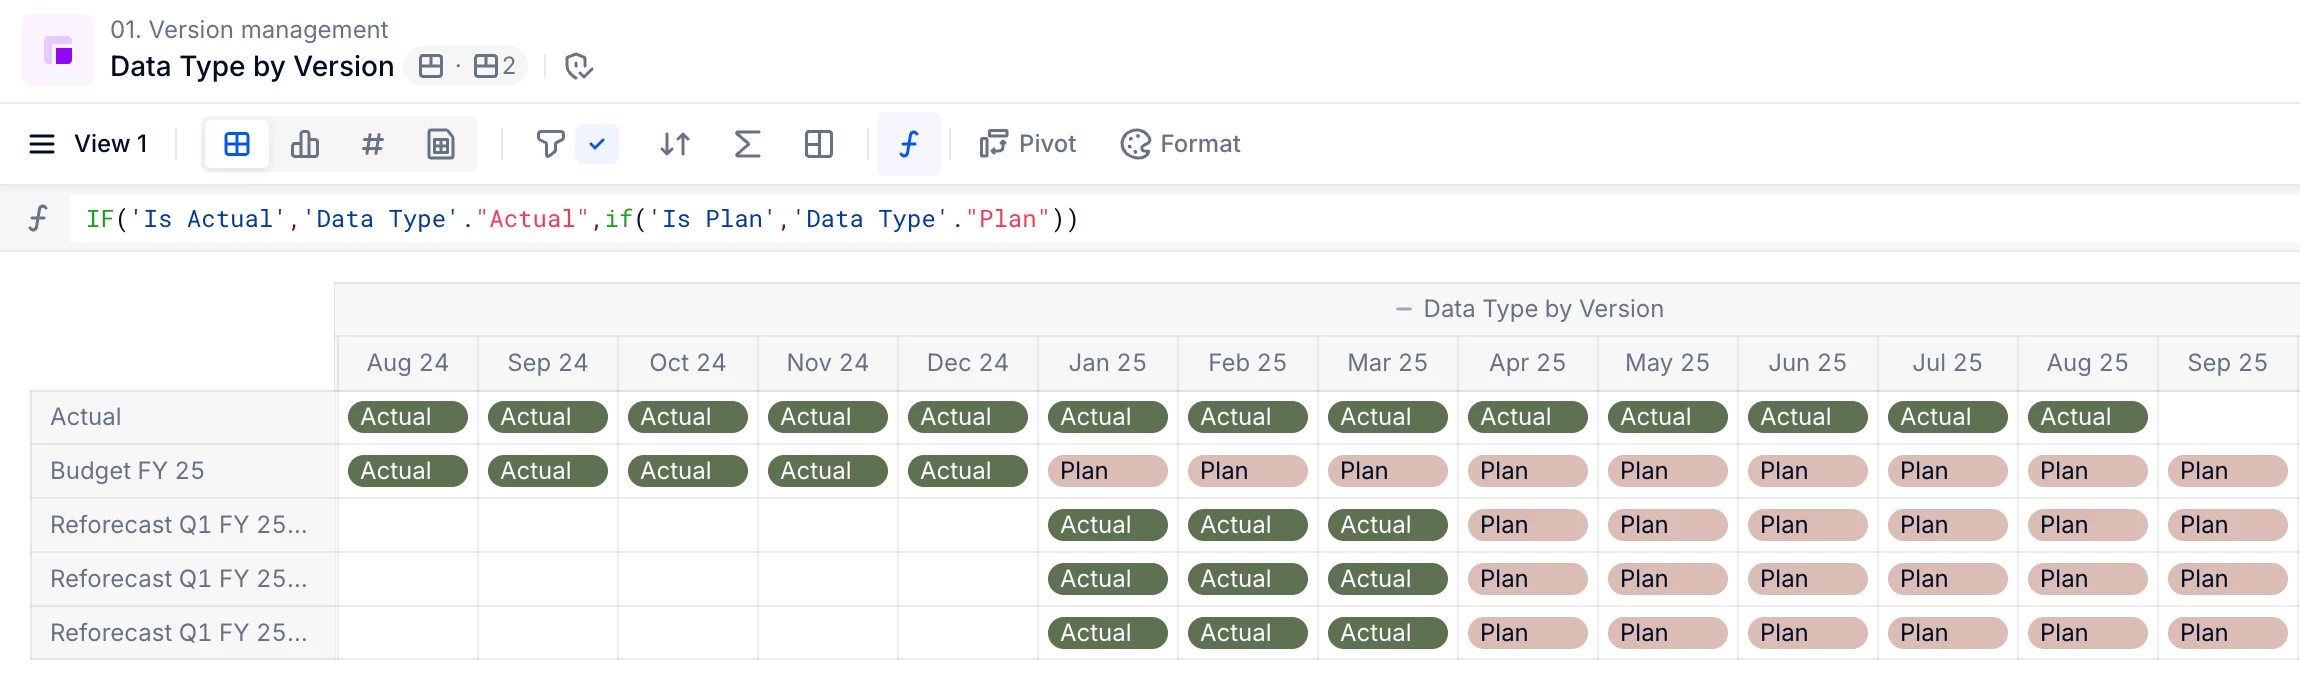
Task: Select the calculator-style view toggle
Action: (x=441, y=144)
